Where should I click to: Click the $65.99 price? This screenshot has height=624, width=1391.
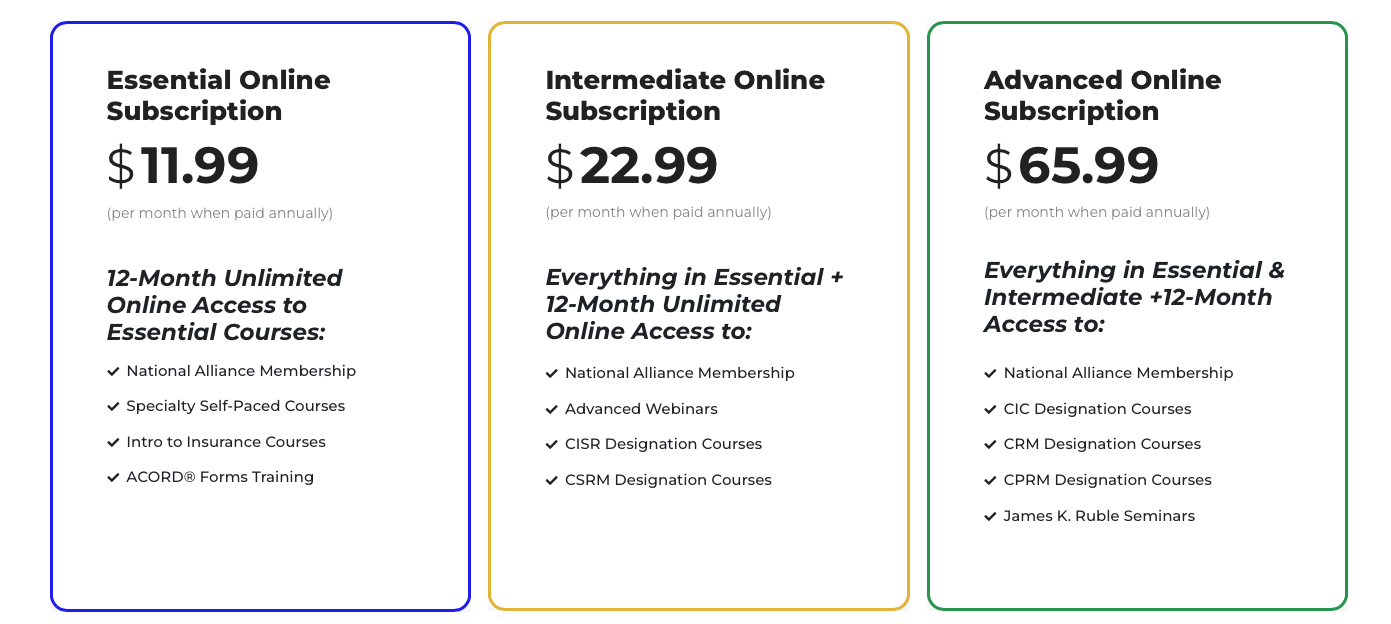click(1072, 166)
